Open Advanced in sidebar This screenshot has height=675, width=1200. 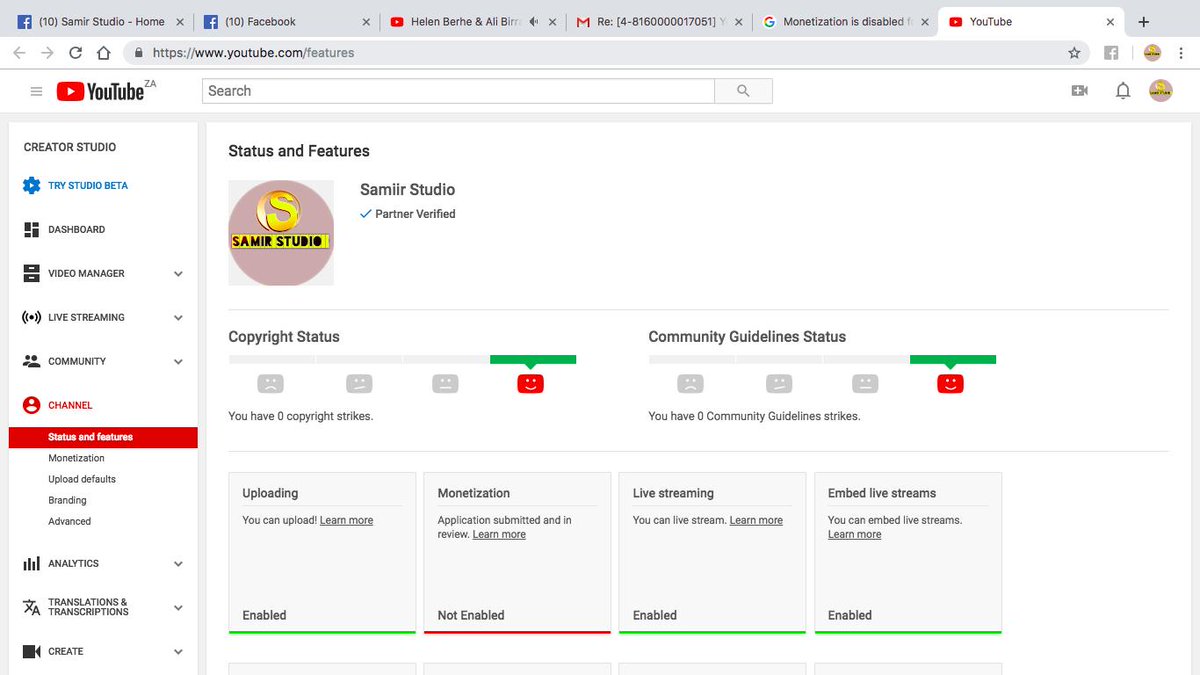tap(69, 521)
